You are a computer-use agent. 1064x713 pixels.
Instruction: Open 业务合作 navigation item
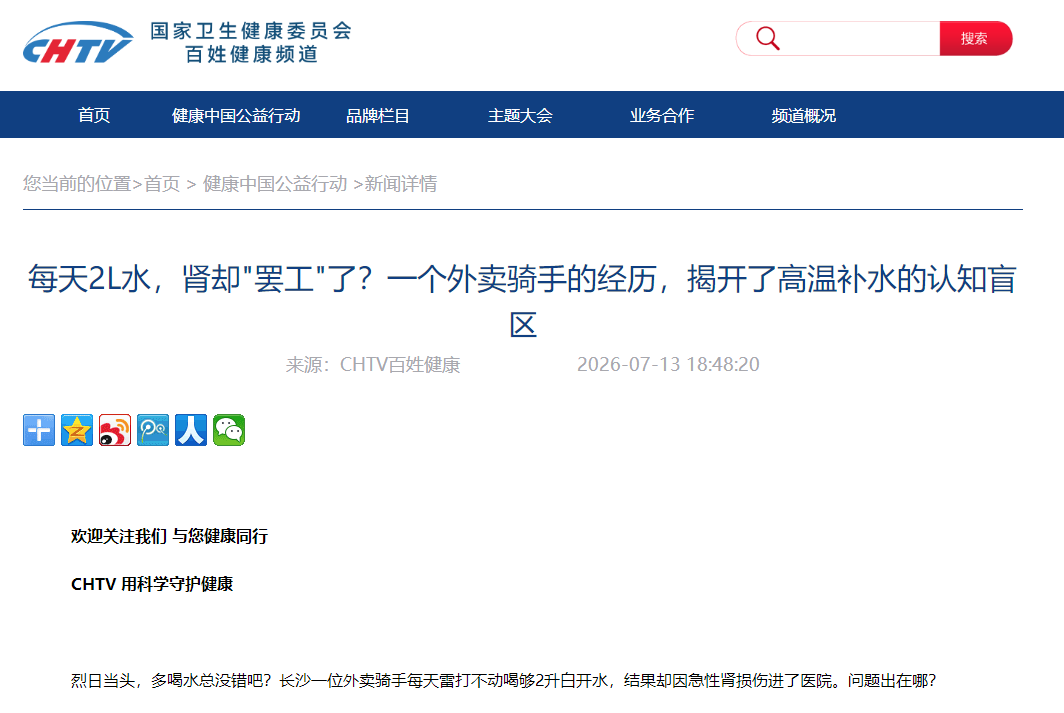pyautogui.click(x=662, y=115)
